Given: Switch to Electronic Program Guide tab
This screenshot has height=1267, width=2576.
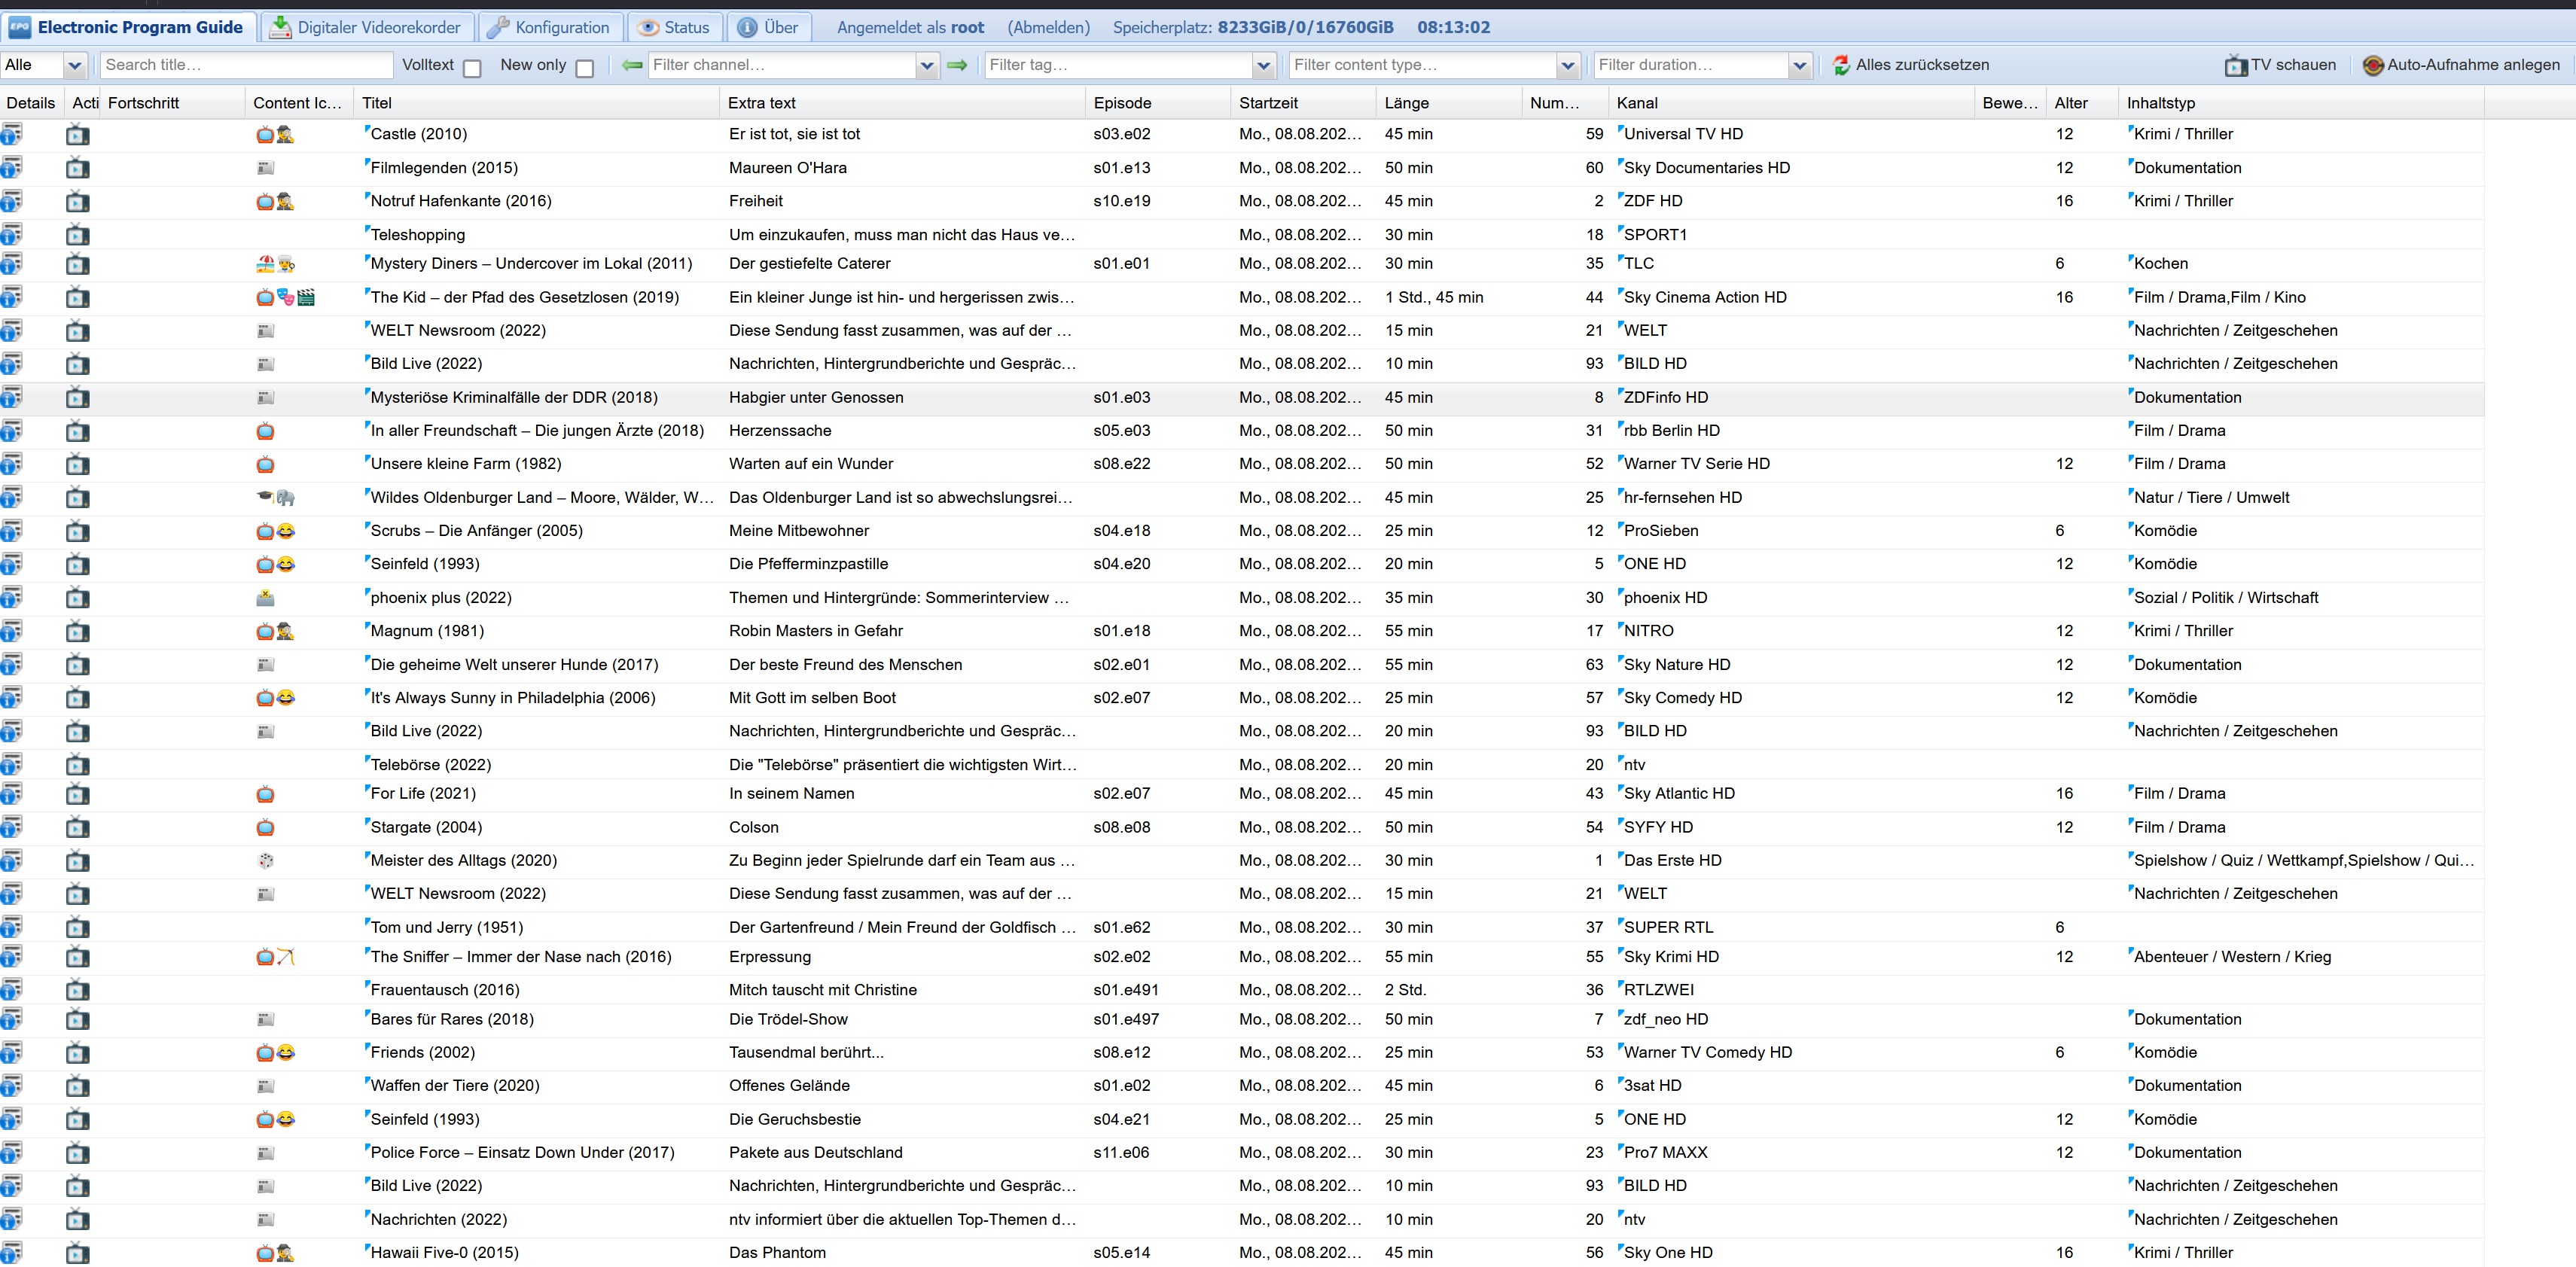Looking at the screenshot, I should (x=128, y=27).
